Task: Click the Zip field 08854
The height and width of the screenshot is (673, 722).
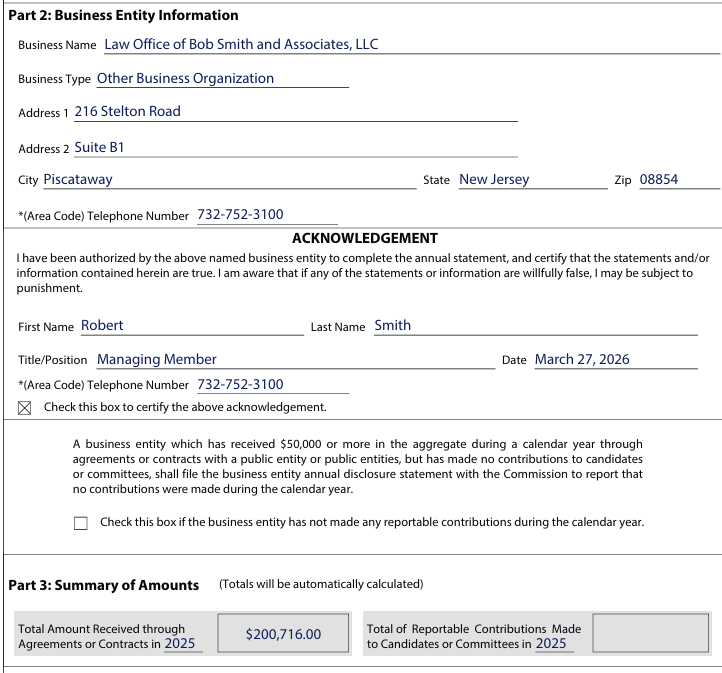Action: tap(679, 179)
